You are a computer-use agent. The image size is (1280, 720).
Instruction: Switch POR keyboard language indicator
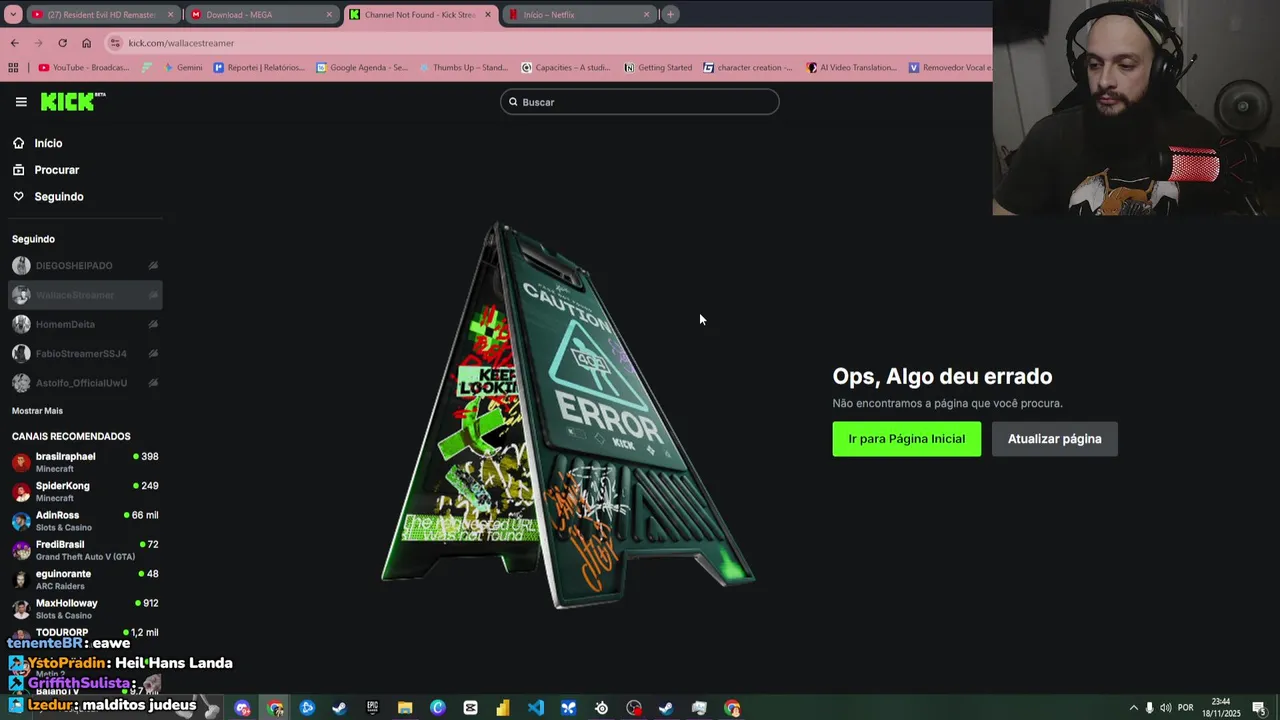(x=1186, y=708)
